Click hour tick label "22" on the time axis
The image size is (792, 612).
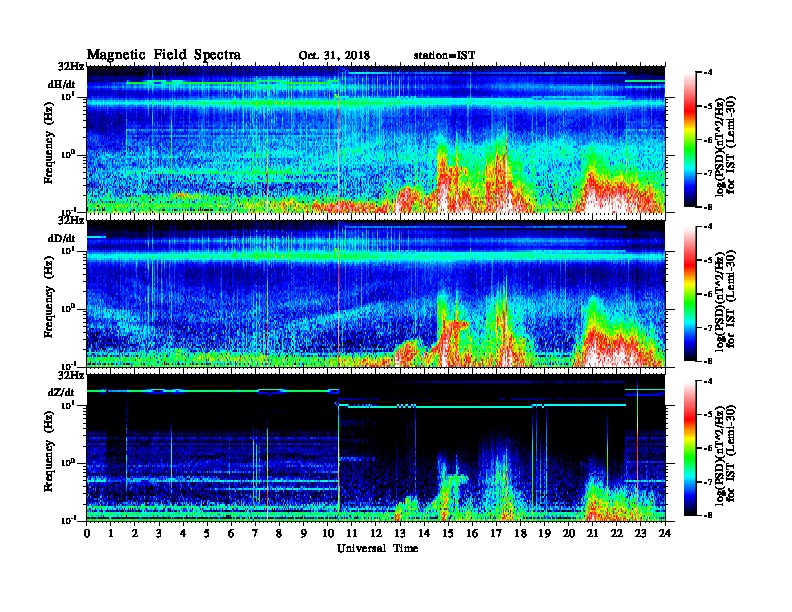617,533
